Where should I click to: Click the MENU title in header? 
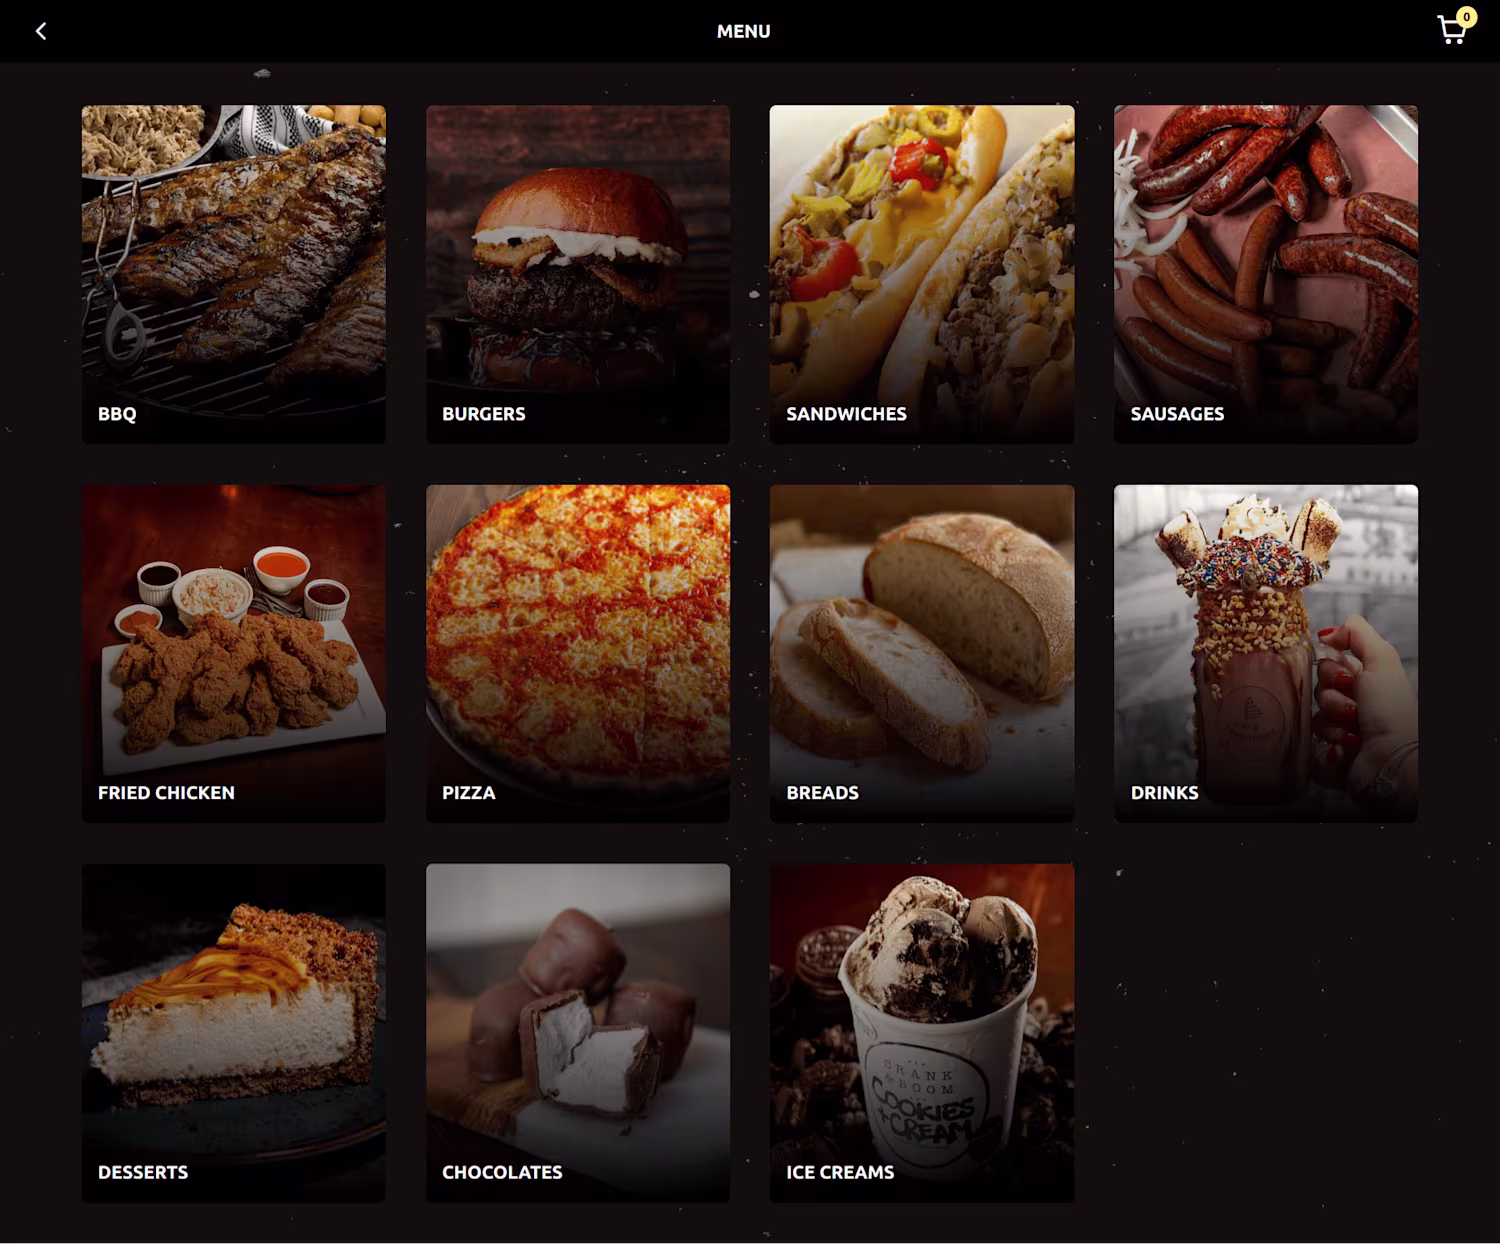point(743,31)
